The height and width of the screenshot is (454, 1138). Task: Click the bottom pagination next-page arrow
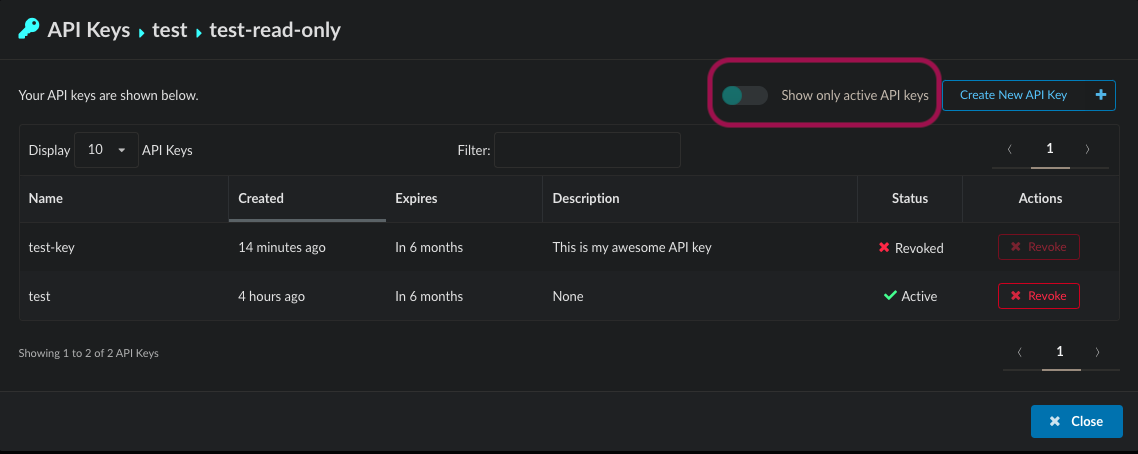[1098, 352]
